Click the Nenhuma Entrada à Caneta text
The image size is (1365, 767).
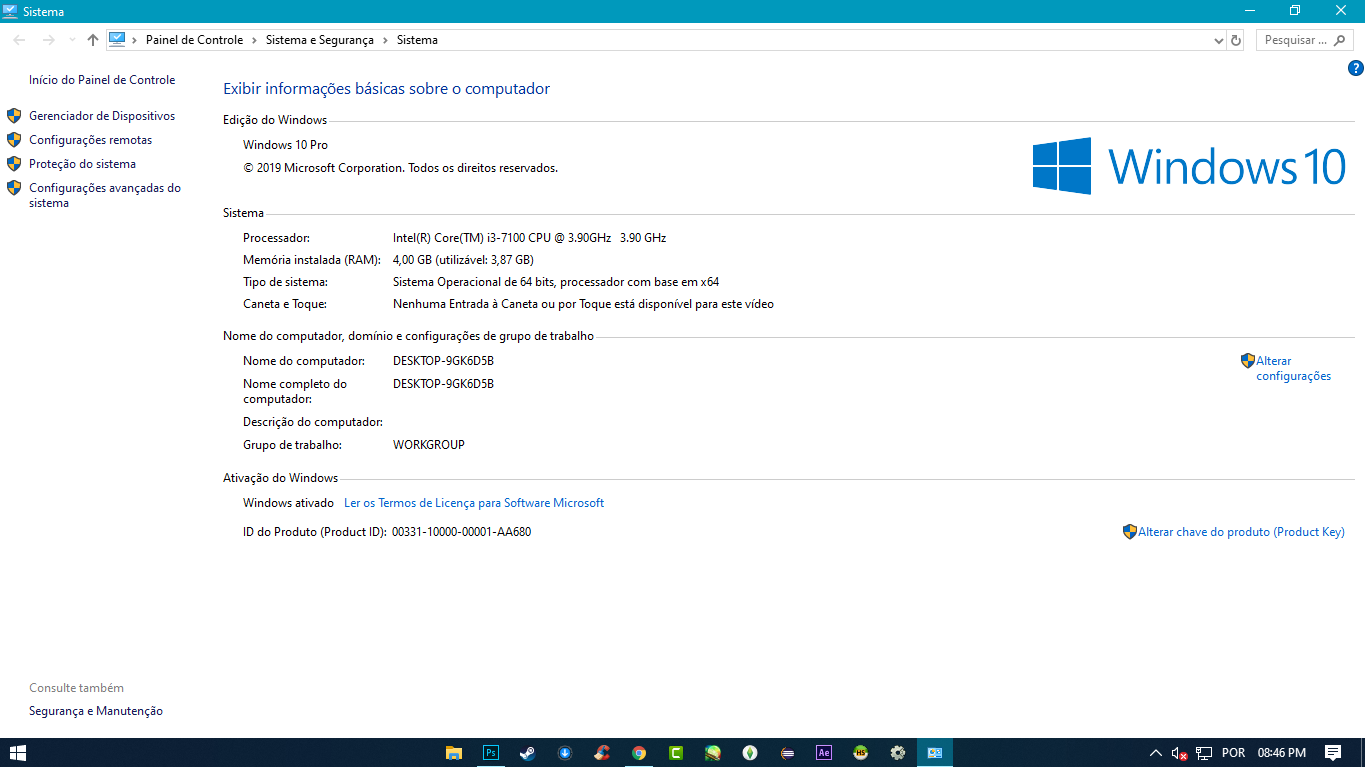(x=583, y=304)
